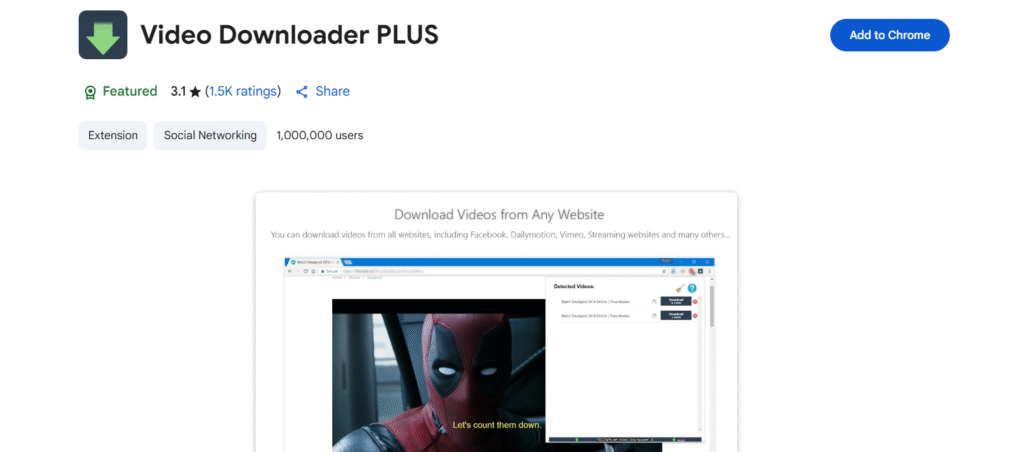Click the Video Downloader PLUS green arrow logo
Image resolution: width=1024 pixels, height=452 pixels.
[x=103, y=35]
